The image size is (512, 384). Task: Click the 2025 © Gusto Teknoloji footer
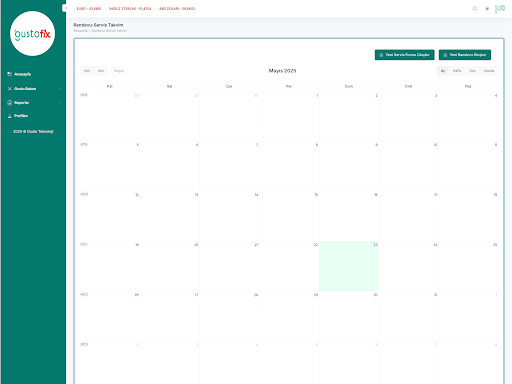pos(33,132)
